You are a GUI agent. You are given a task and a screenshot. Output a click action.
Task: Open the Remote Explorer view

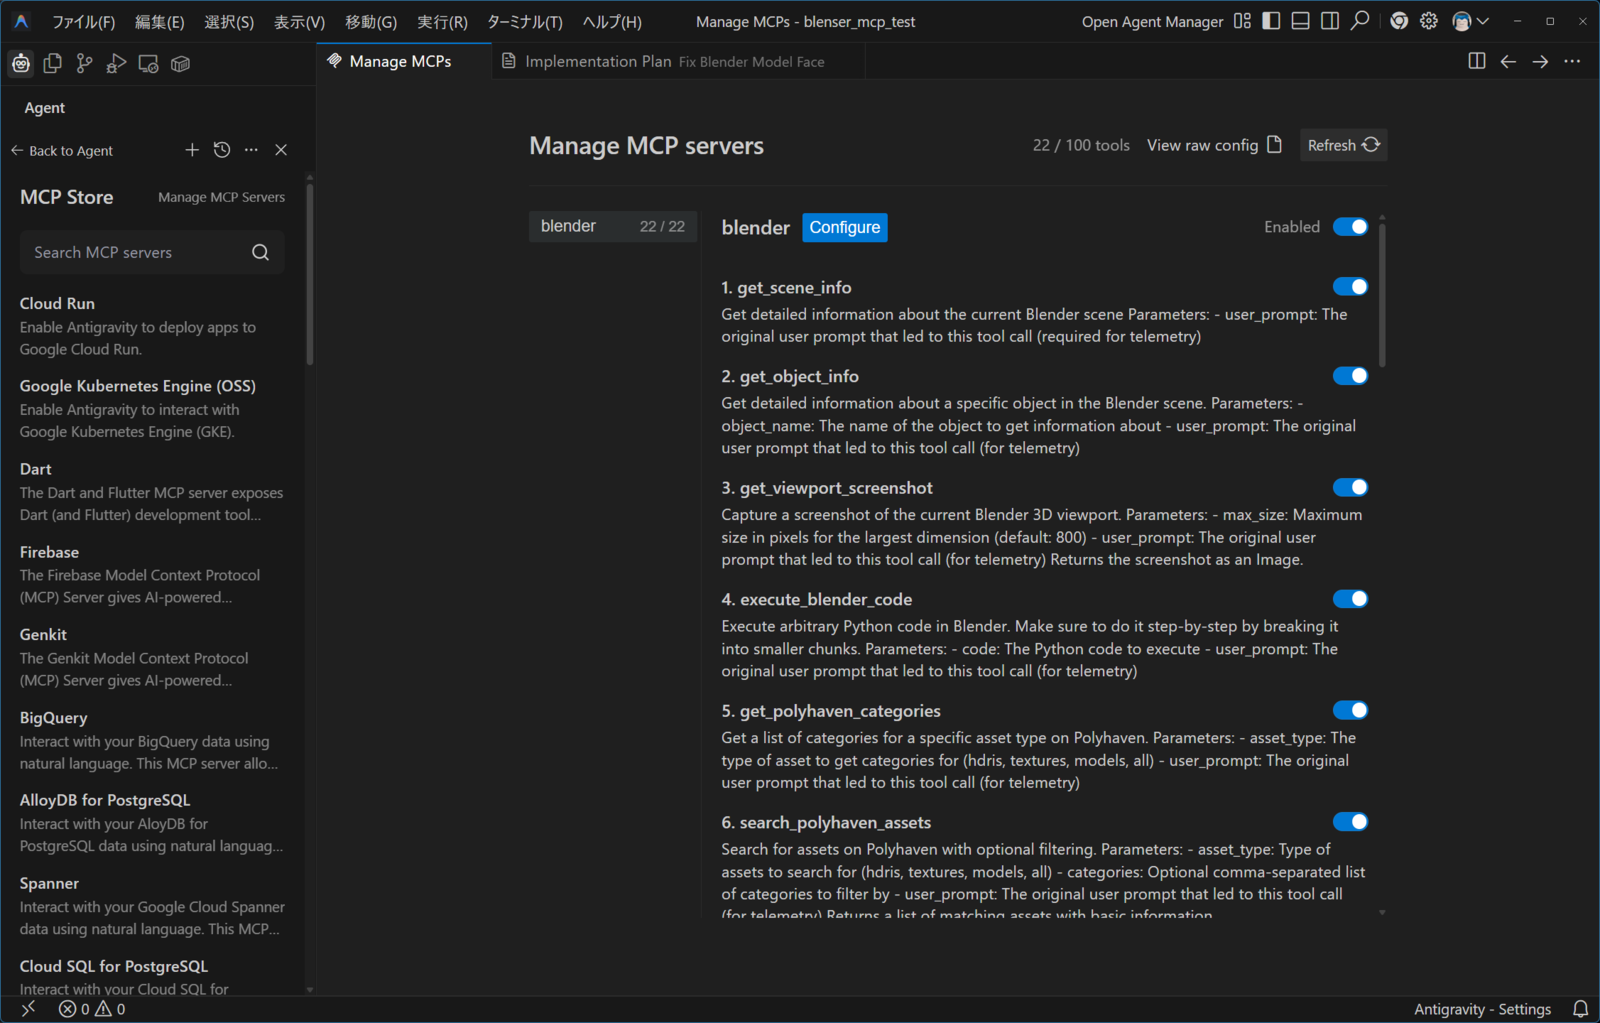click(149, 63)
